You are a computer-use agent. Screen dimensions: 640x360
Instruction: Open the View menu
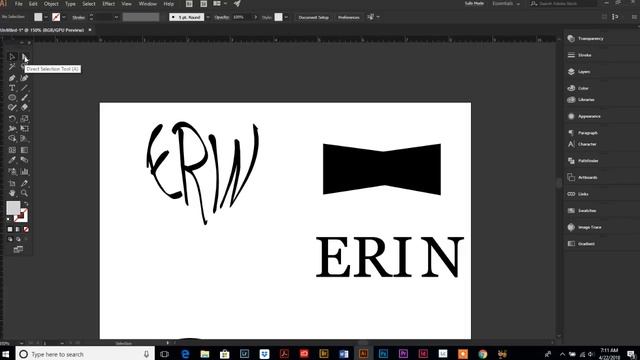(x=127, y=4)
